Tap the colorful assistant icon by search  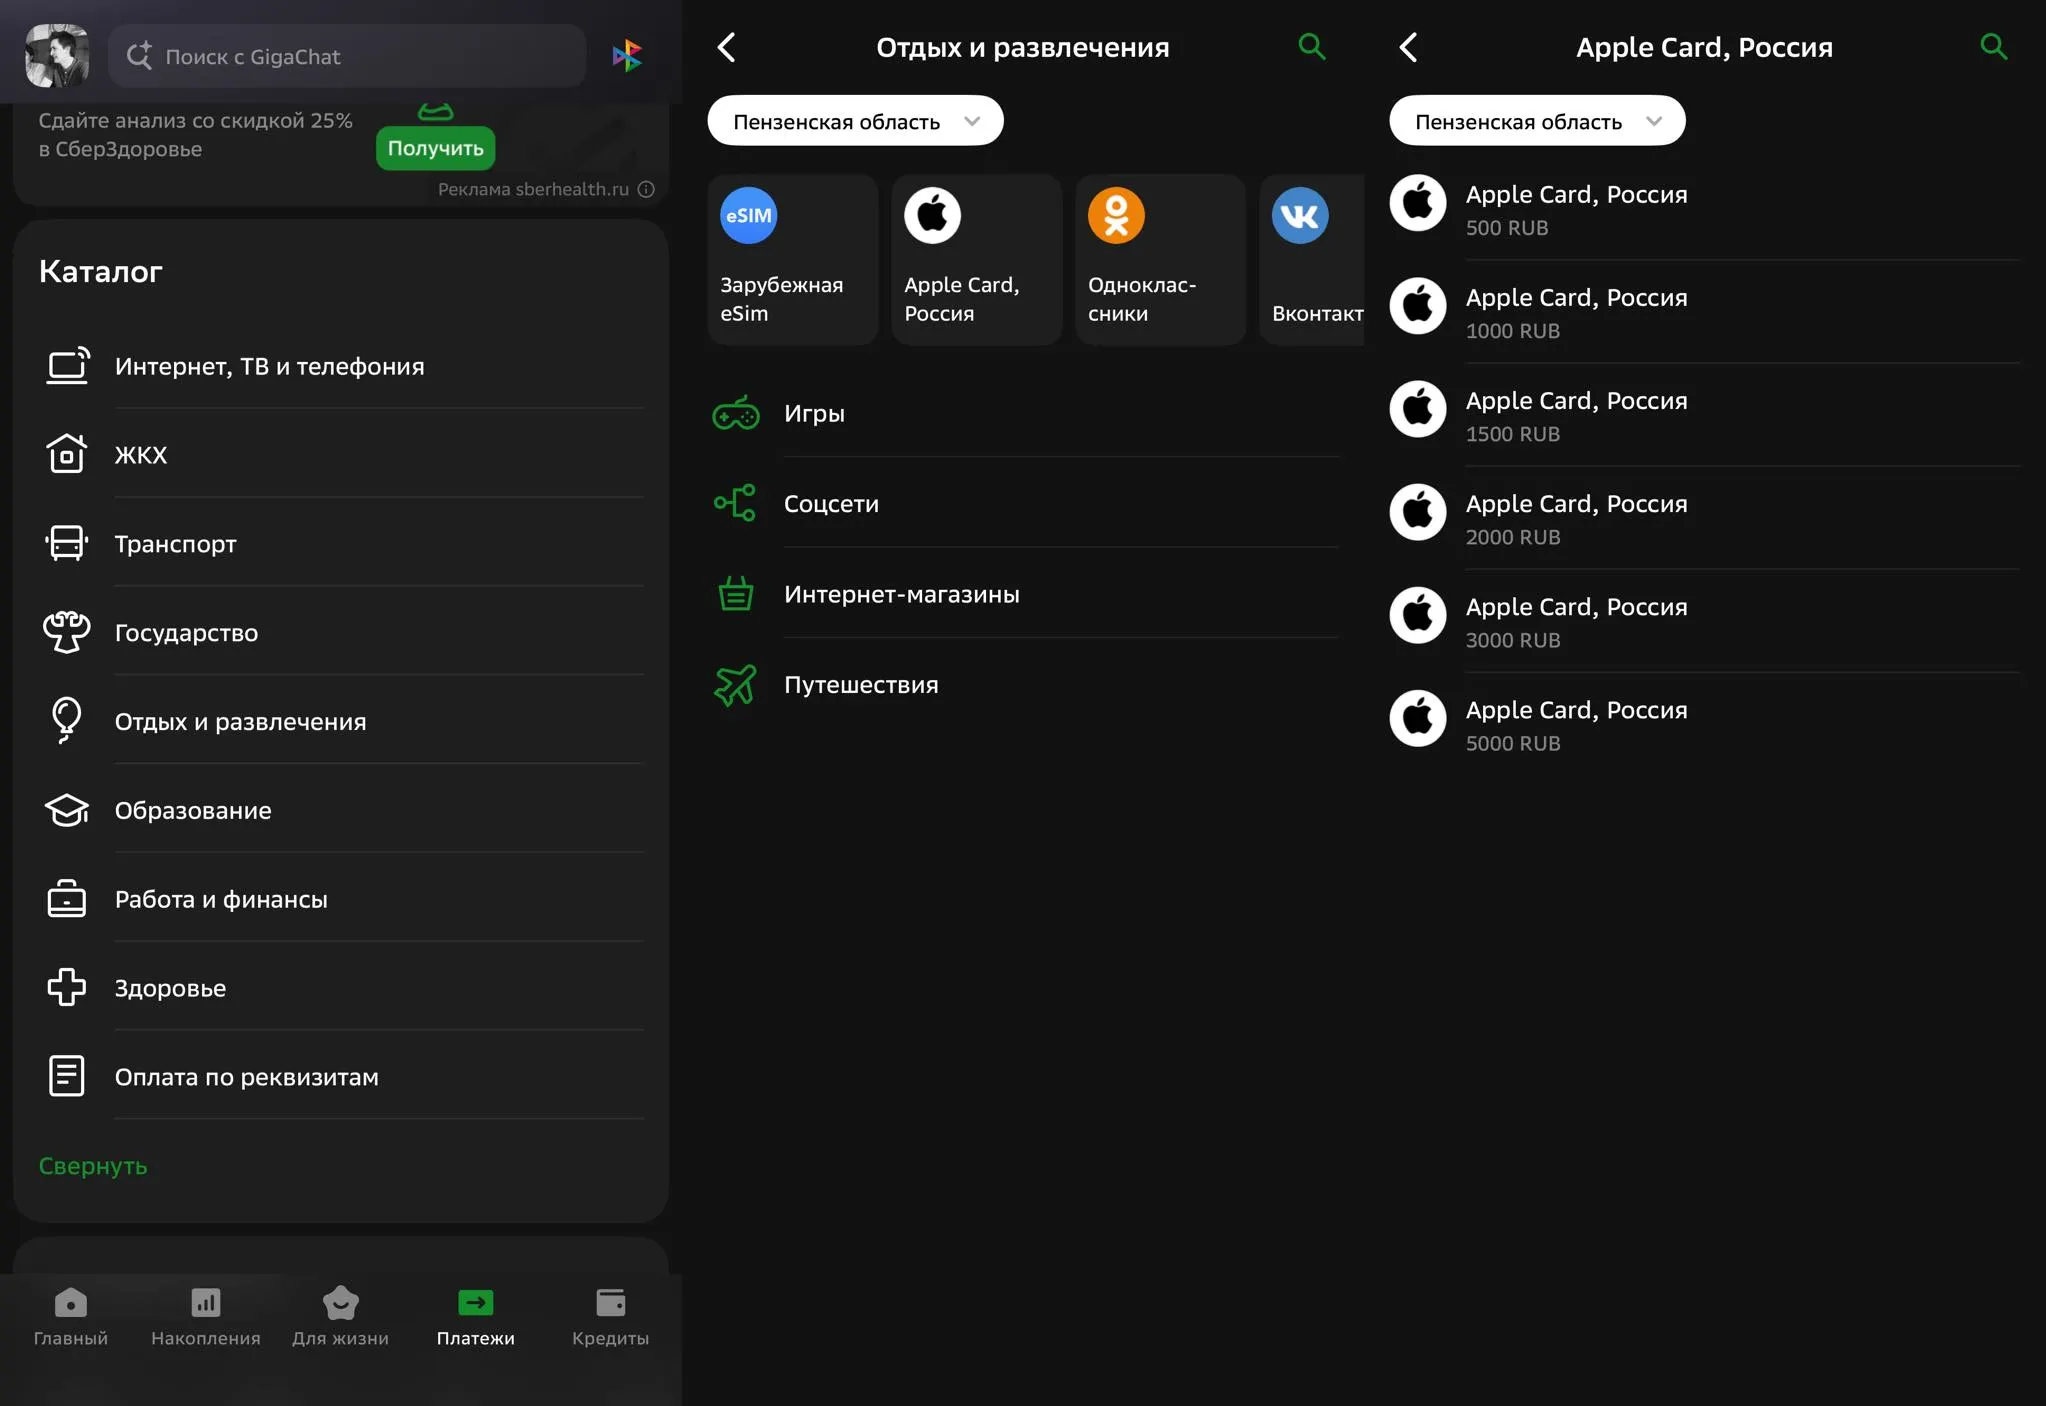pyautogui.click(x=627, y=56)
